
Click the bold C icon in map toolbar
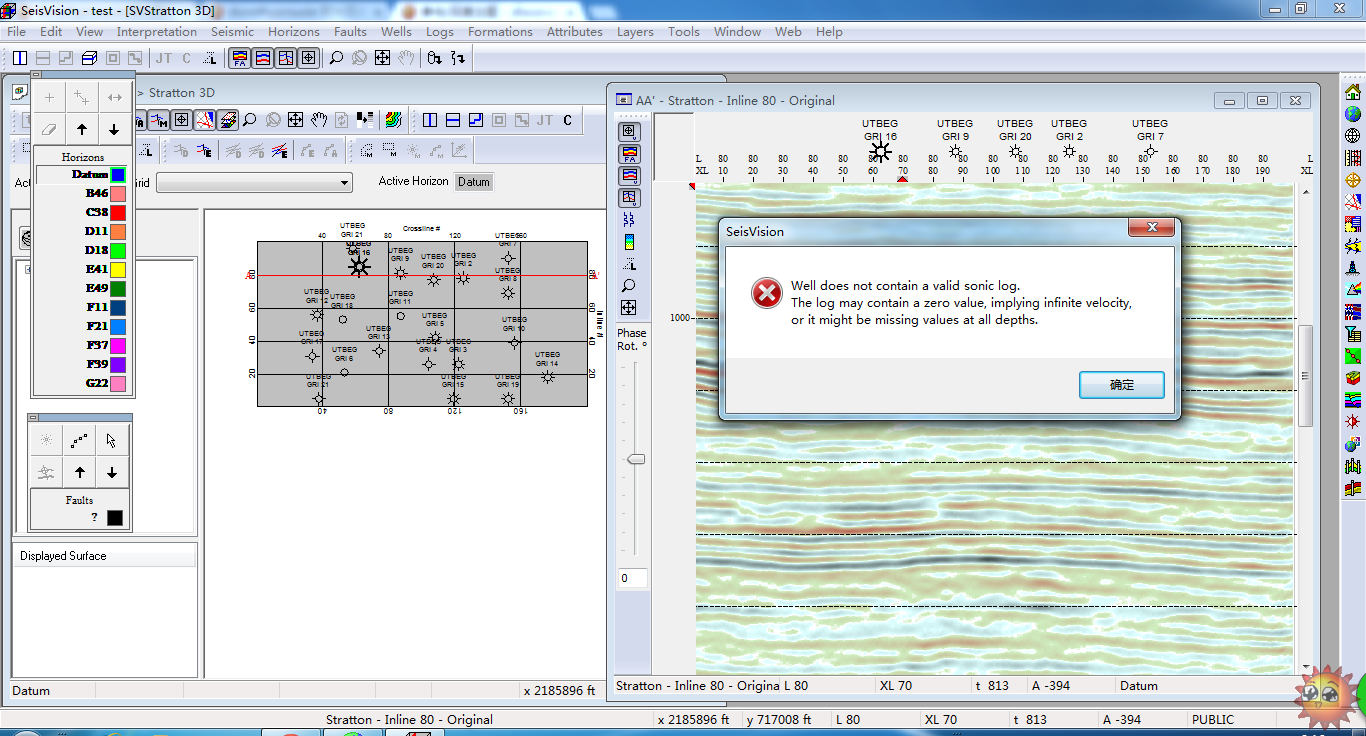point(568,120)
